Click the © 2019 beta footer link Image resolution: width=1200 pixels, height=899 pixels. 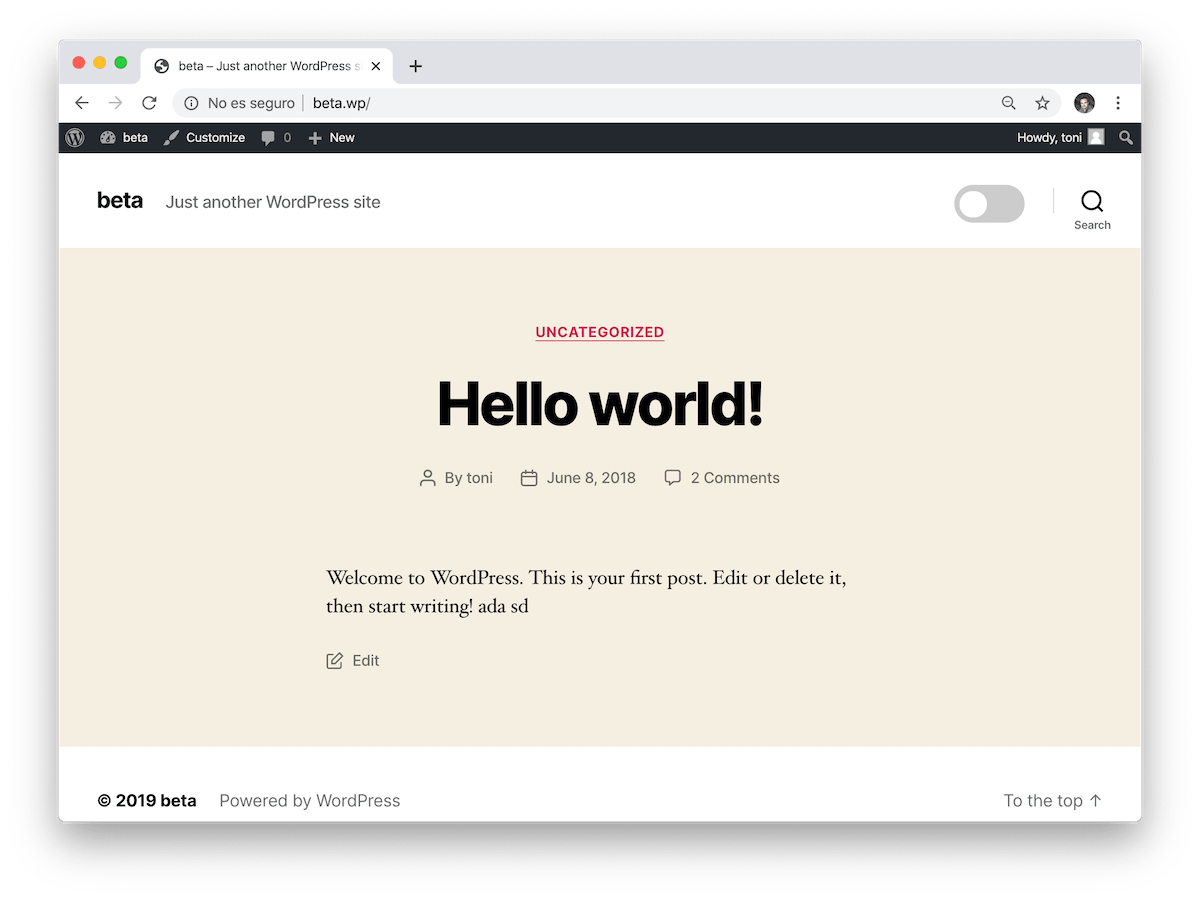coord(147,801)
